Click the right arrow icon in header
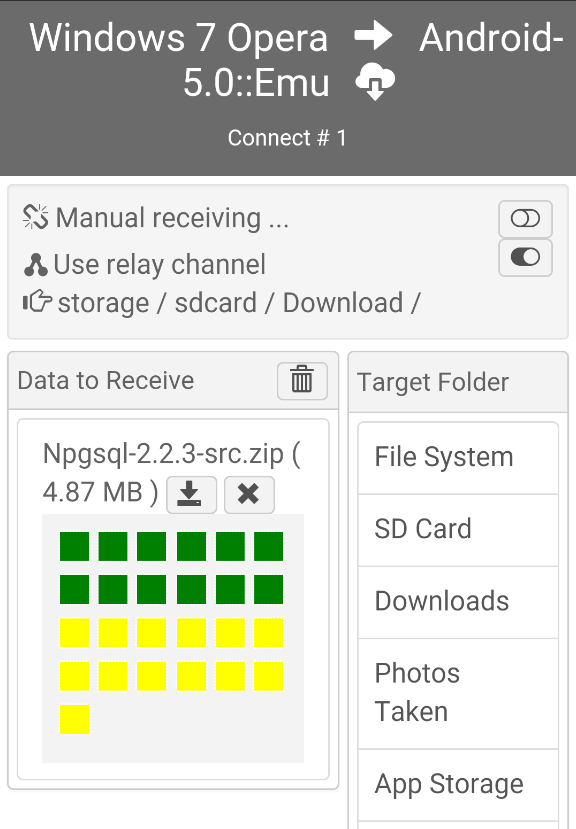Screen dimensions: 576x829 [x=373, y=36]
